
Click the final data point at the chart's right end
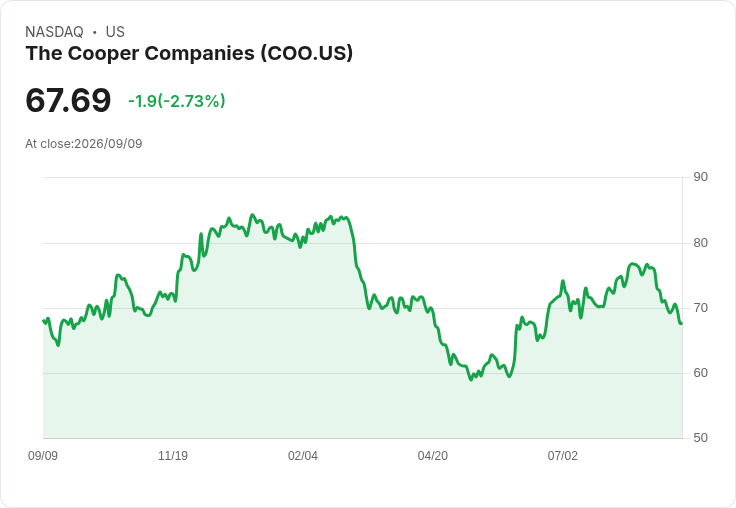click(x=681, y=323)
